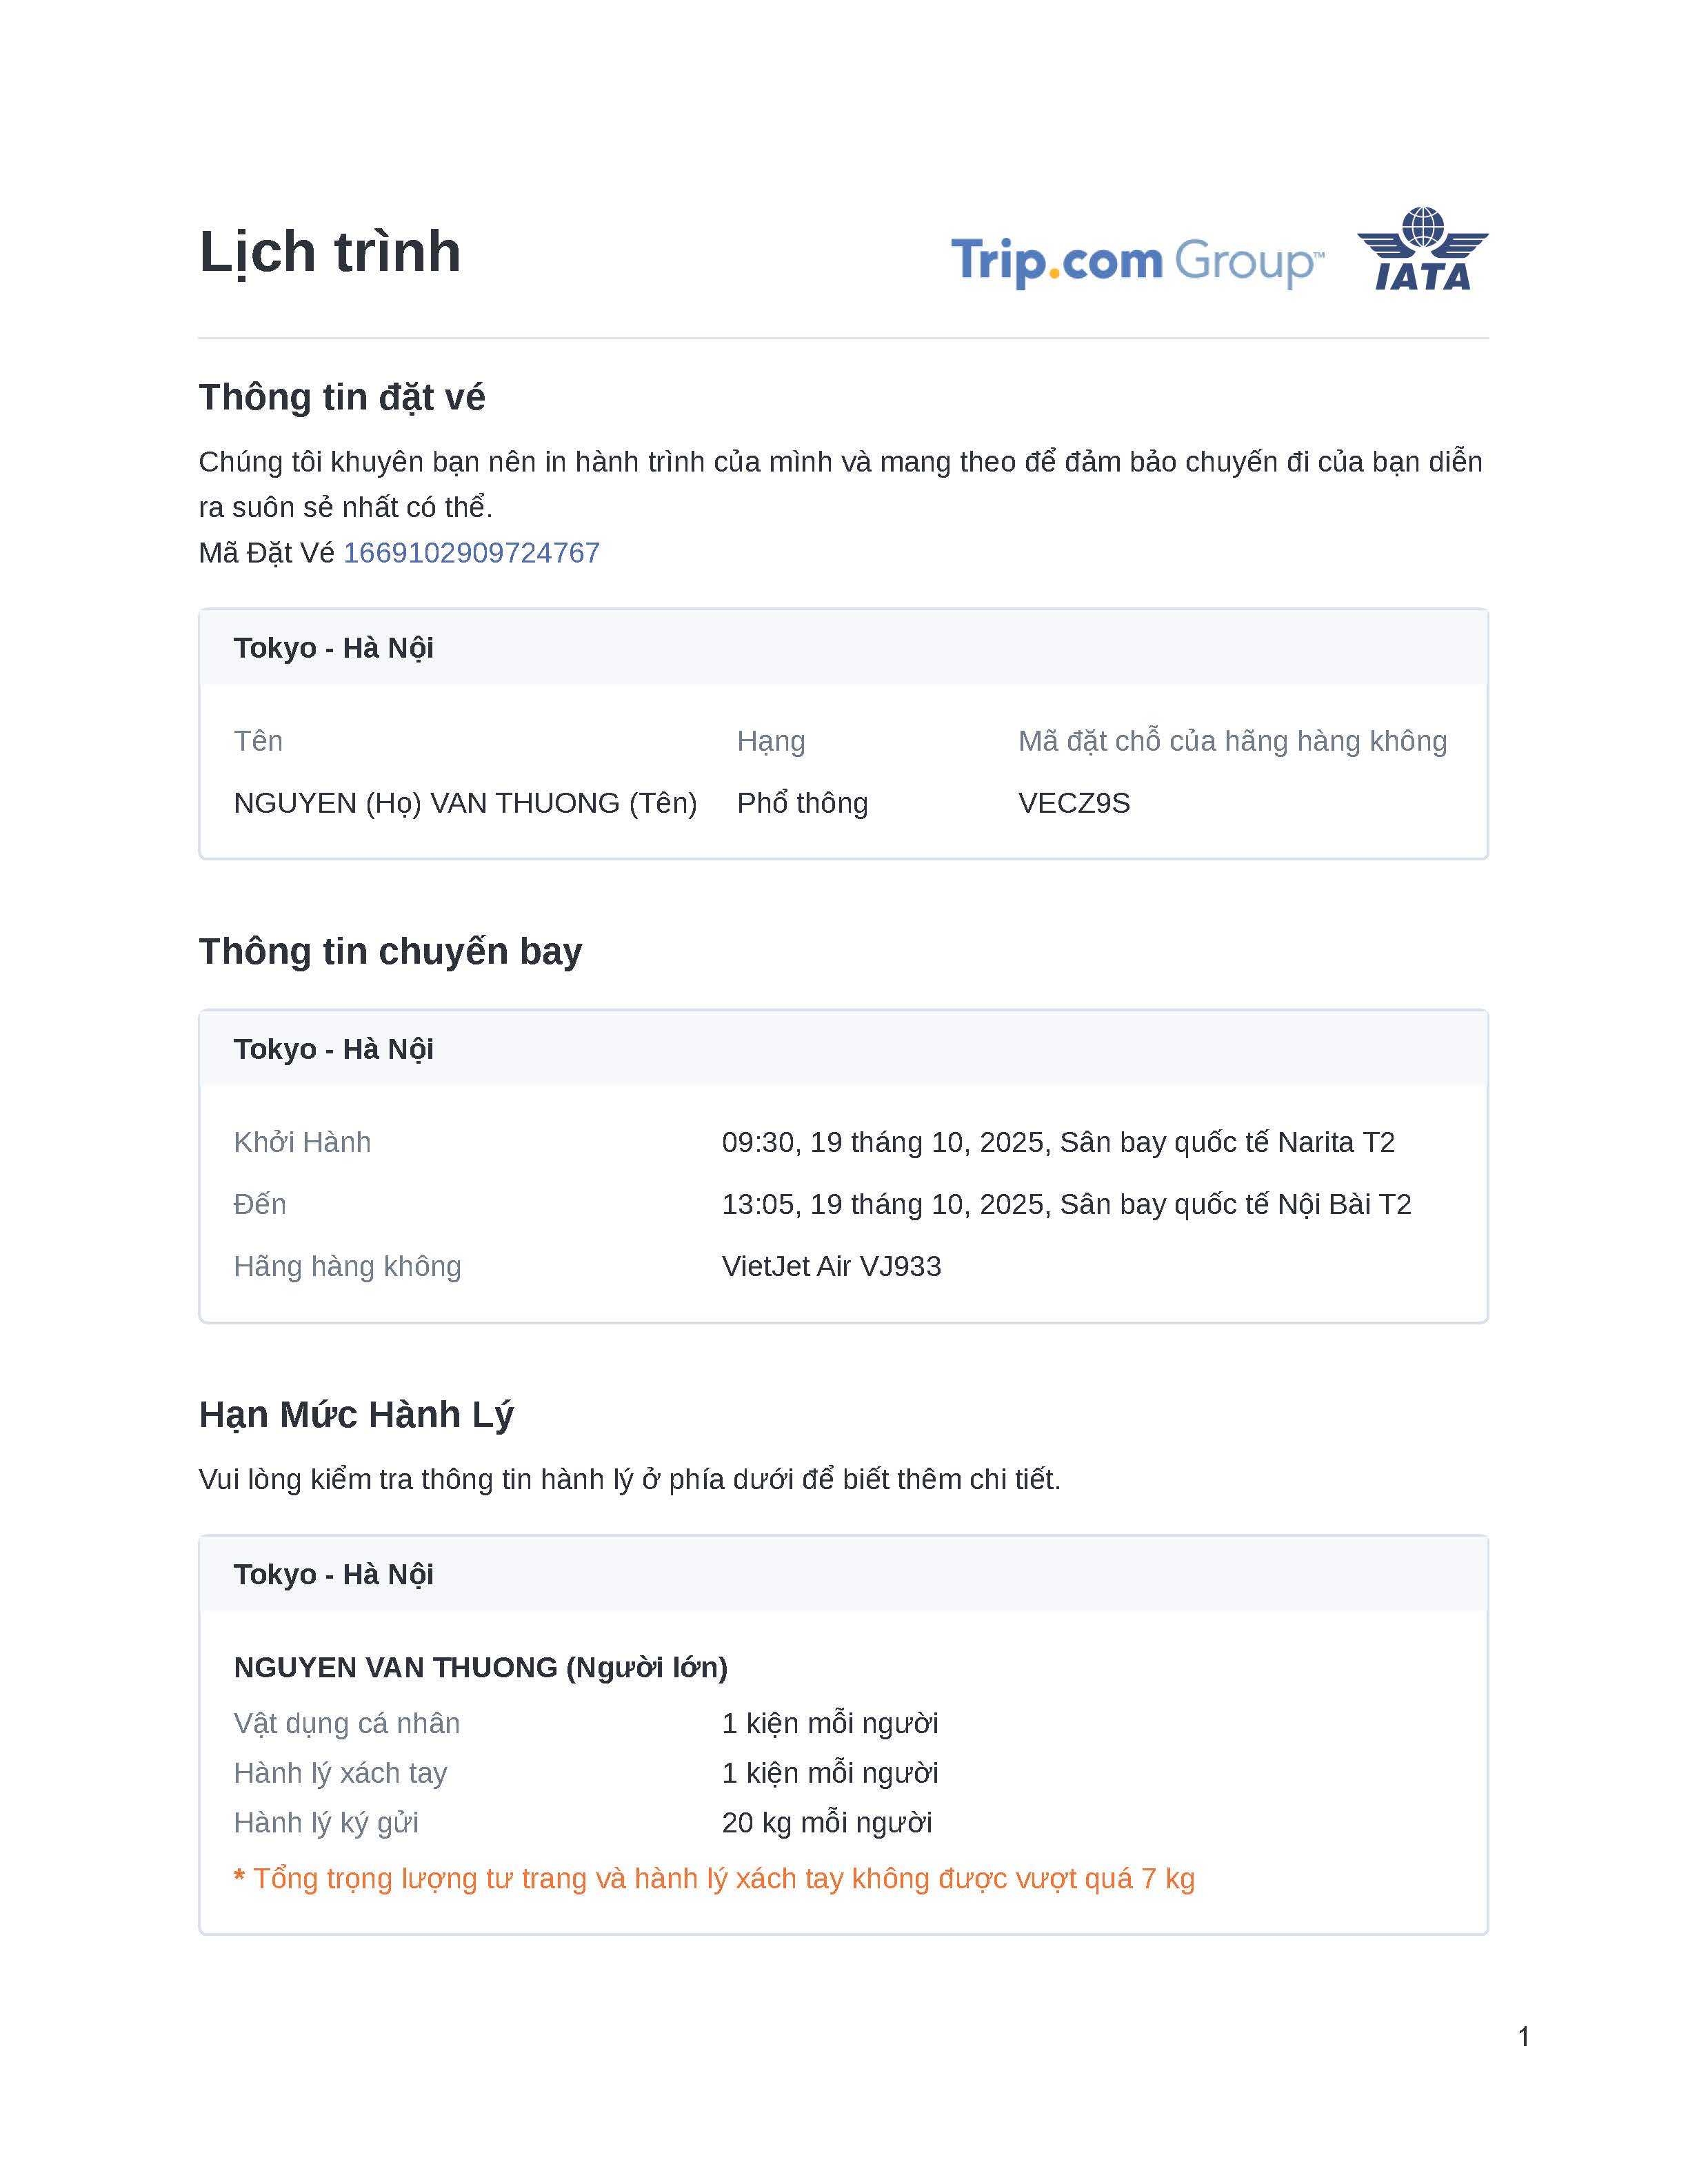Screen dimensions: 1688x2184
Task: Click the orange 7 kg carry-on warning note
Action: pyautogui.click(x=714, y=1878)
